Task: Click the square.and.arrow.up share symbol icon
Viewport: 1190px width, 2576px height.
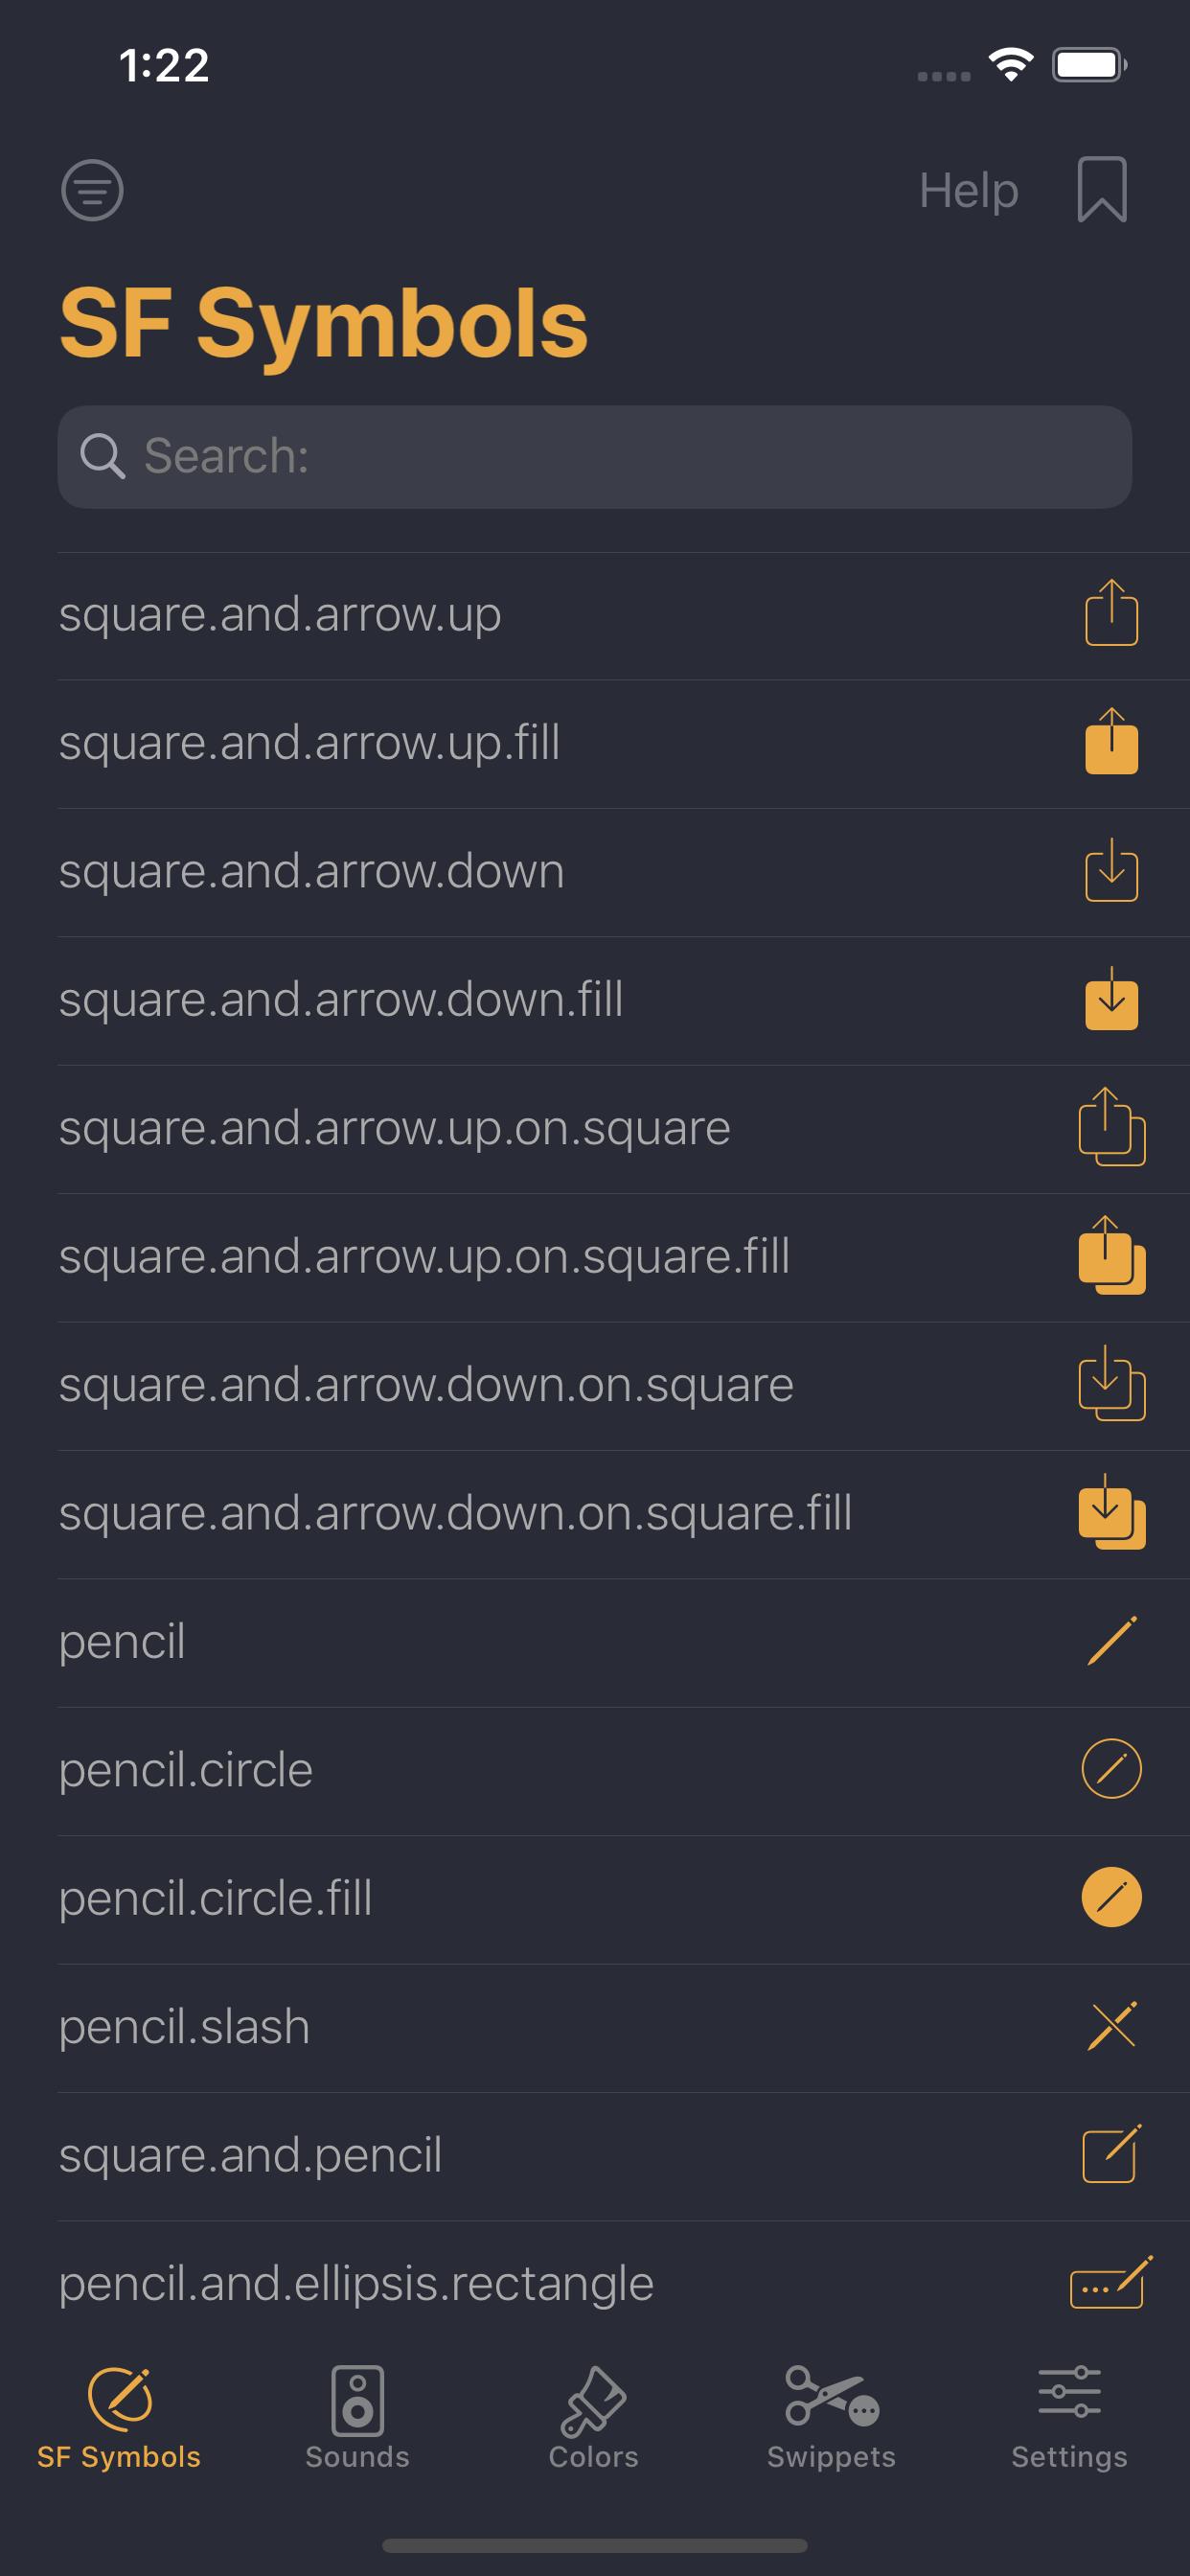Action: tap(1111, 614)
